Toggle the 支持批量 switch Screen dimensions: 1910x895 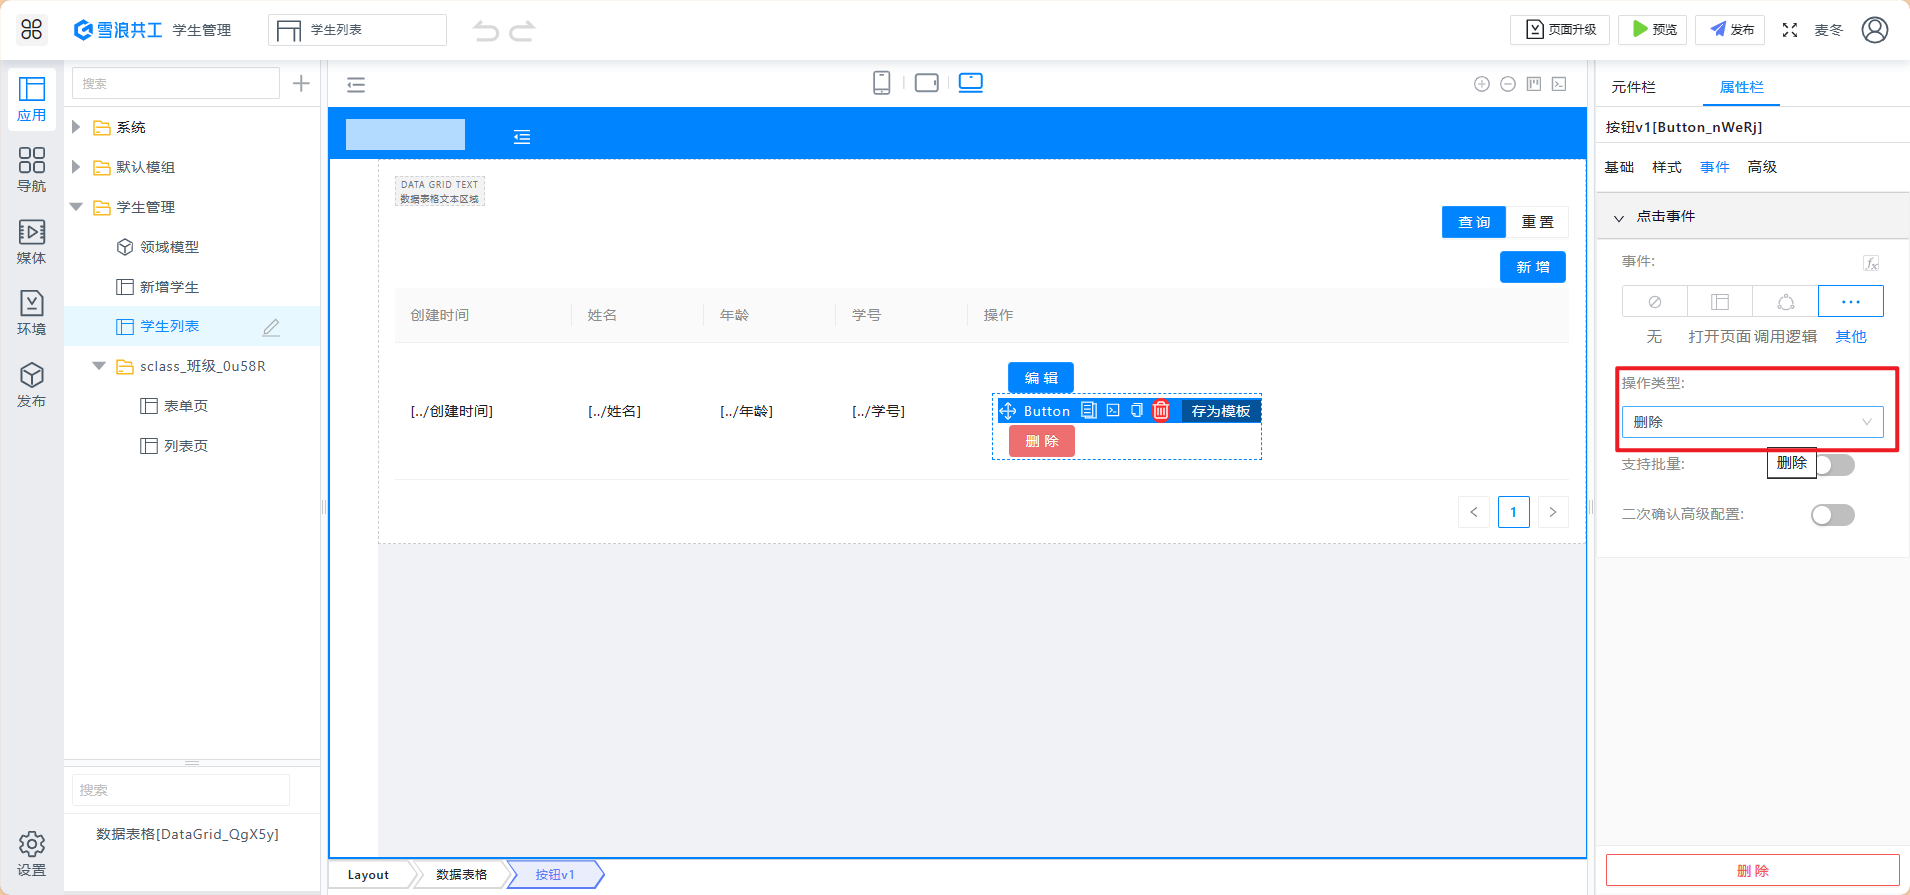(x=1833, y=465)
